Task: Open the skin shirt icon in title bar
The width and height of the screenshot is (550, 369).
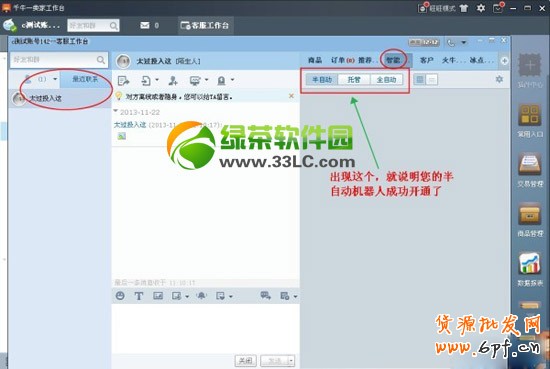Action: click(464, 8)
